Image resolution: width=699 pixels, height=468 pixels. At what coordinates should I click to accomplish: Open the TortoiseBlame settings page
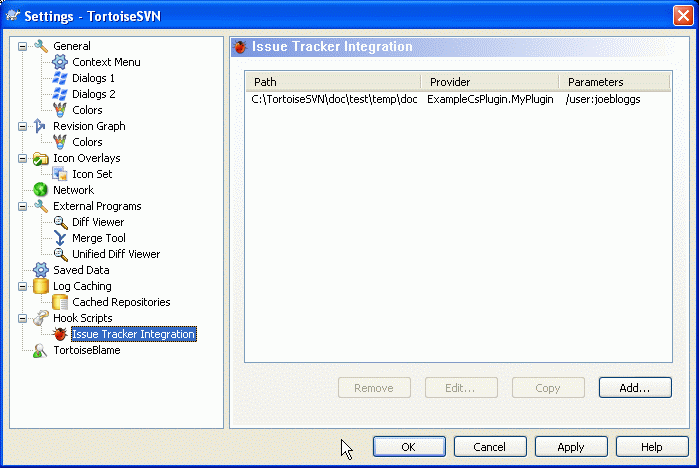click(87, 350)
